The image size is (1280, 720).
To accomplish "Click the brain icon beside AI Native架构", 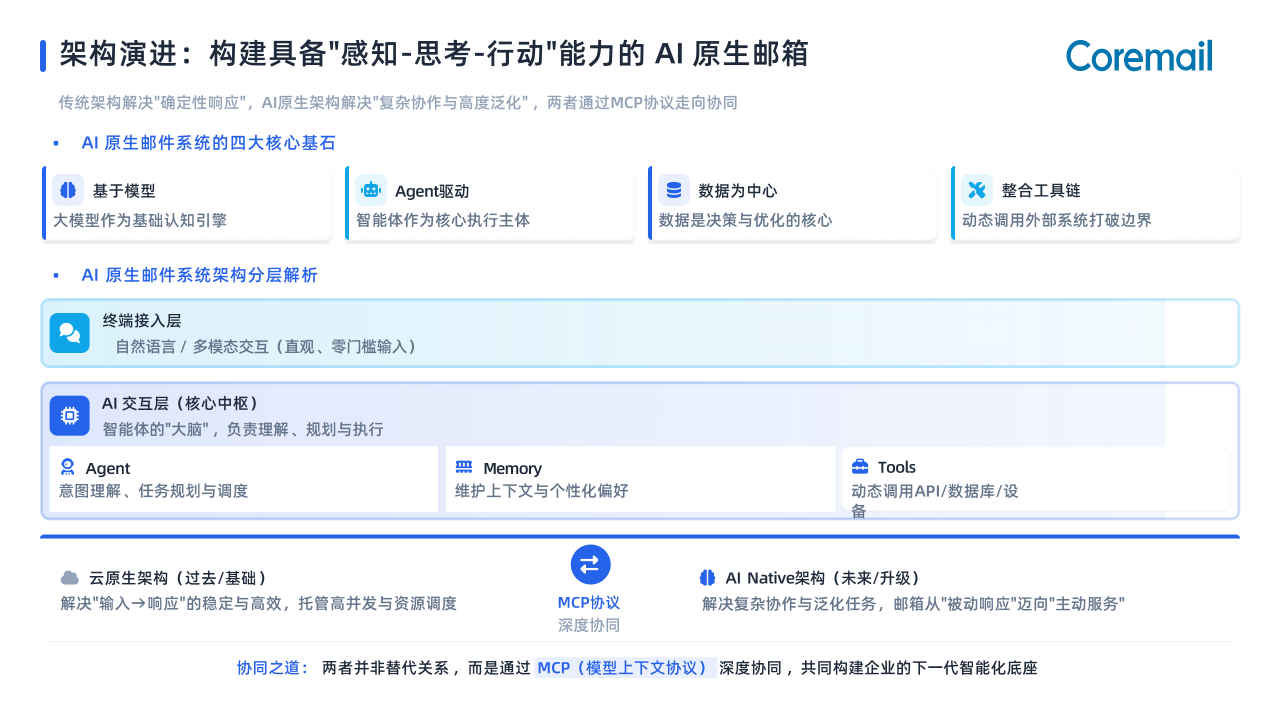I will point(708,578).
